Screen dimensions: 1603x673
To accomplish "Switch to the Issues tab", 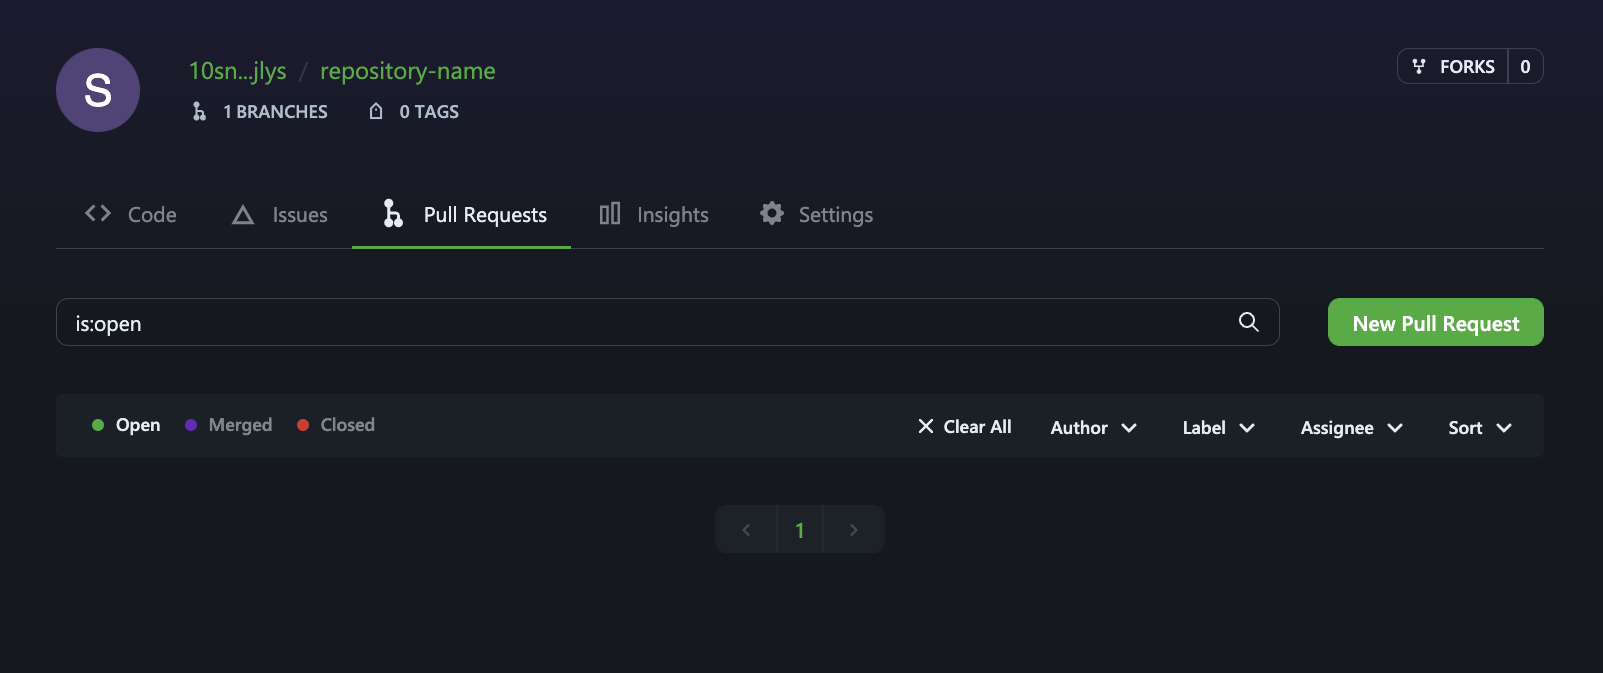I will click(x=280, y=214).
